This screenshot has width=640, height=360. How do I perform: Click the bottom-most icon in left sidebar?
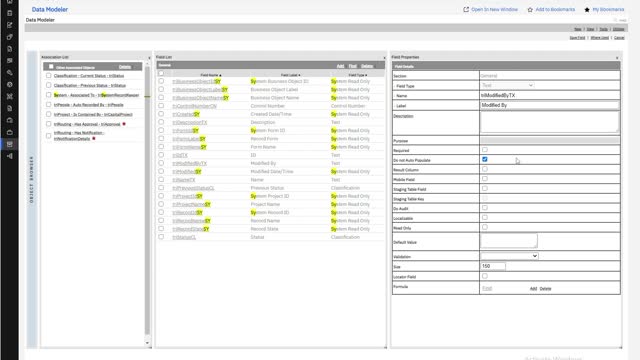click(9, 156)
